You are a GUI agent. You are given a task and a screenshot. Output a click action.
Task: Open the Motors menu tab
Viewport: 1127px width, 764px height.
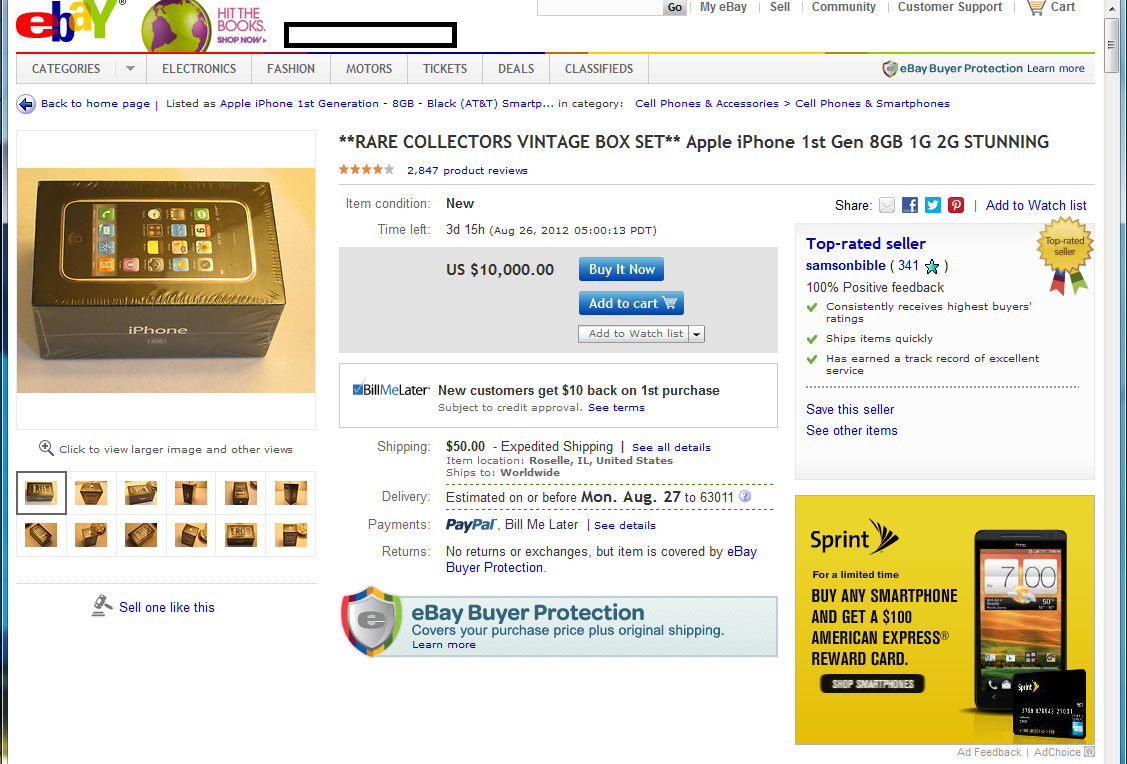369,69
